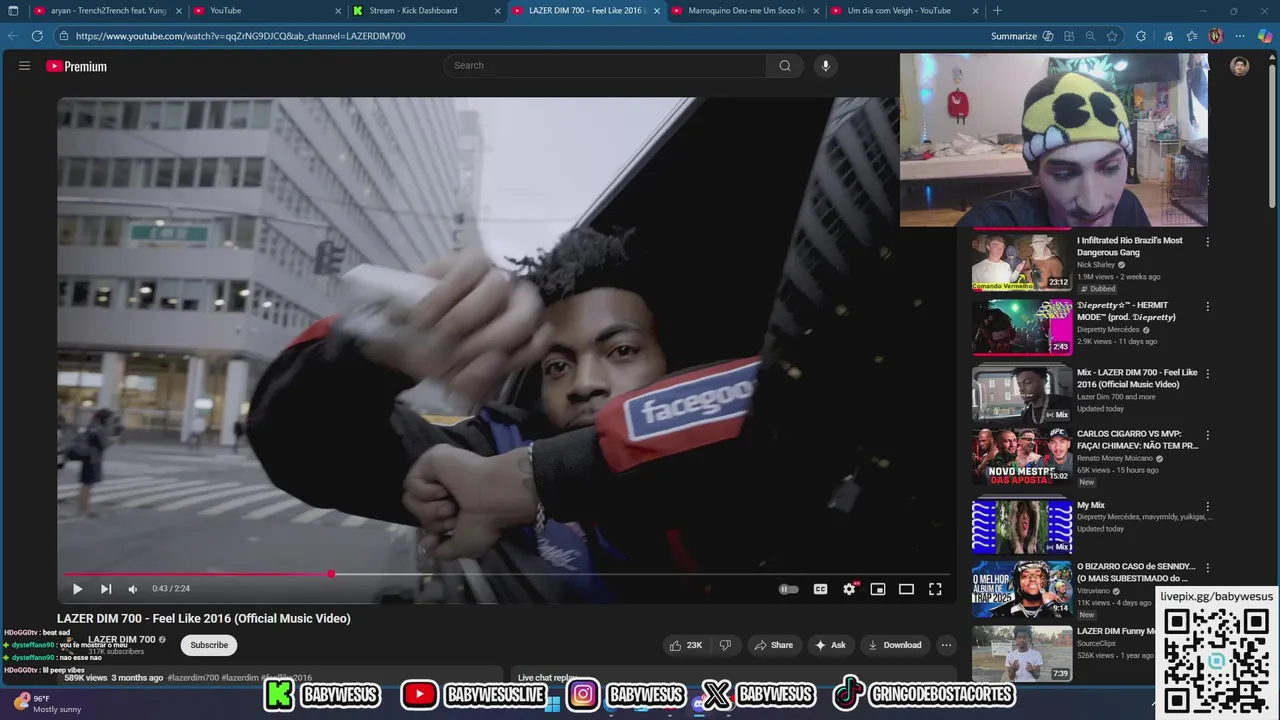This screenshot has width=1280, height=720.
Task: Click the #lazerdim700 hashtag in description
Action: tap(193, 678)
